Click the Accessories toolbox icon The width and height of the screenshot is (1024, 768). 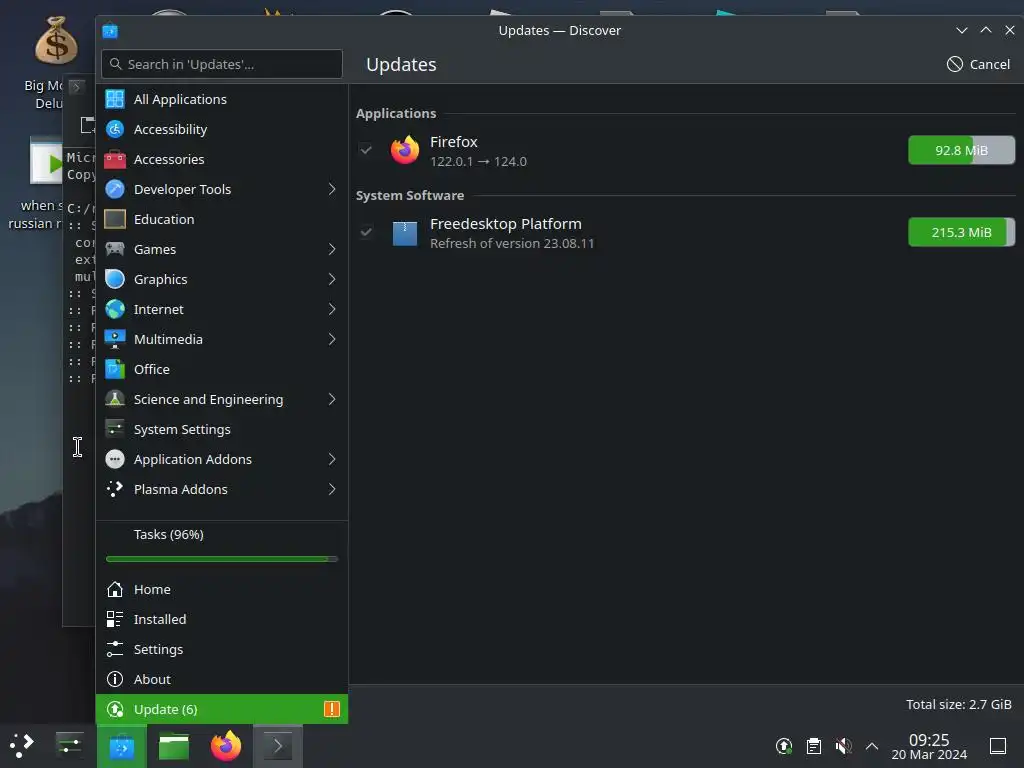(x=115, y=159)
